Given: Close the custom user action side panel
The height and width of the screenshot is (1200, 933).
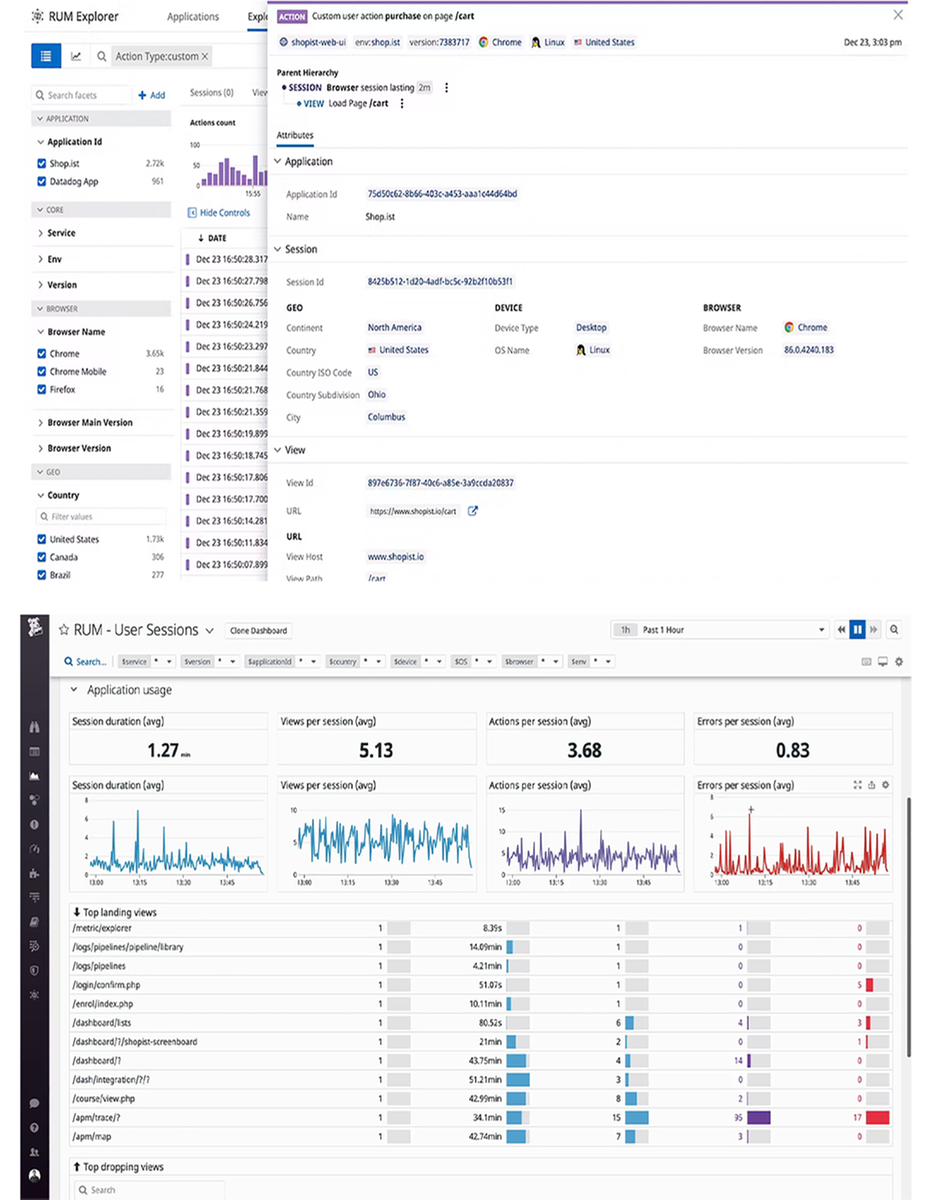Looking at the screenshot, I should 897,14.
